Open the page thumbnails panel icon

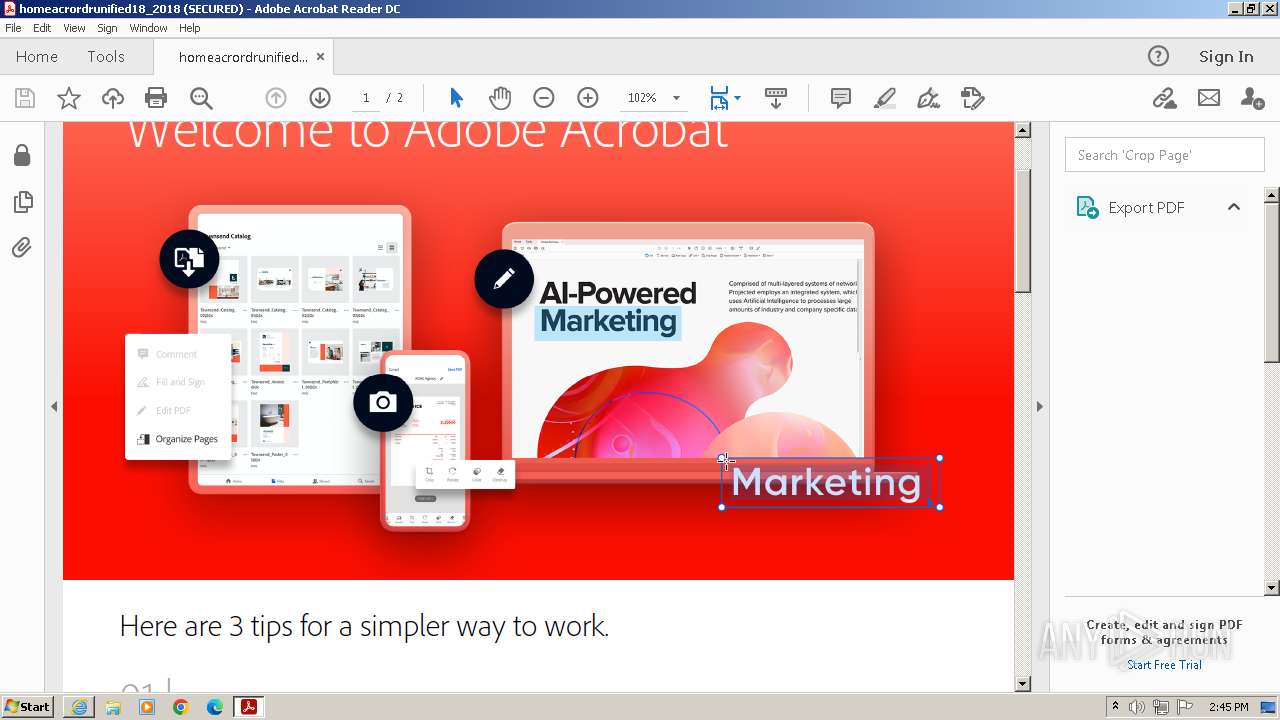tap(22, 202)
